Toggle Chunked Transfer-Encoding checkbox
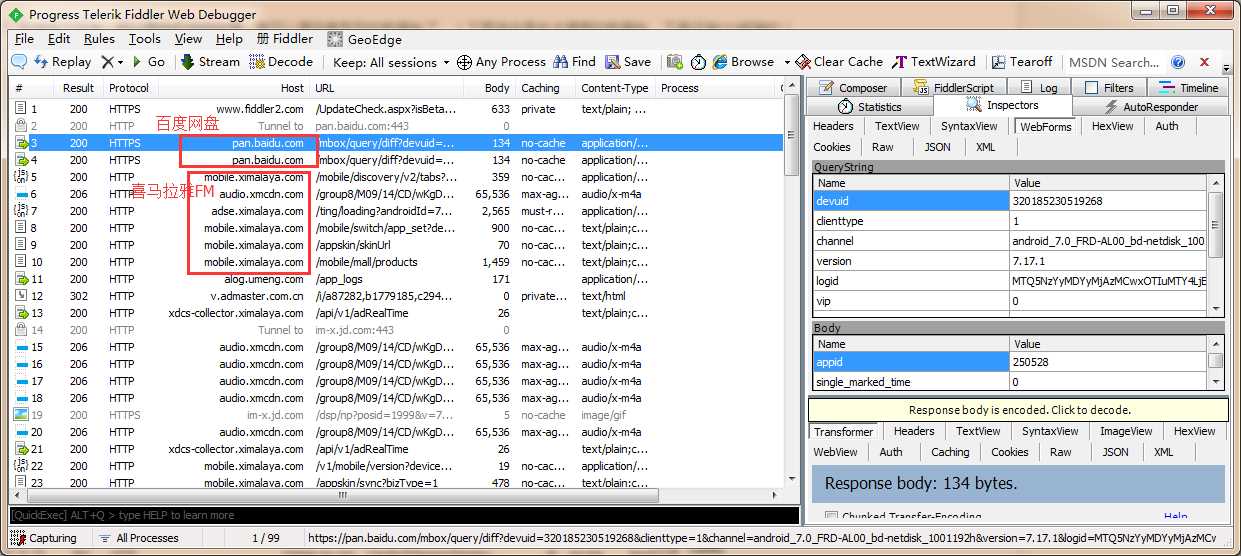The image size is (1241, 556). (x=831, y=517)
